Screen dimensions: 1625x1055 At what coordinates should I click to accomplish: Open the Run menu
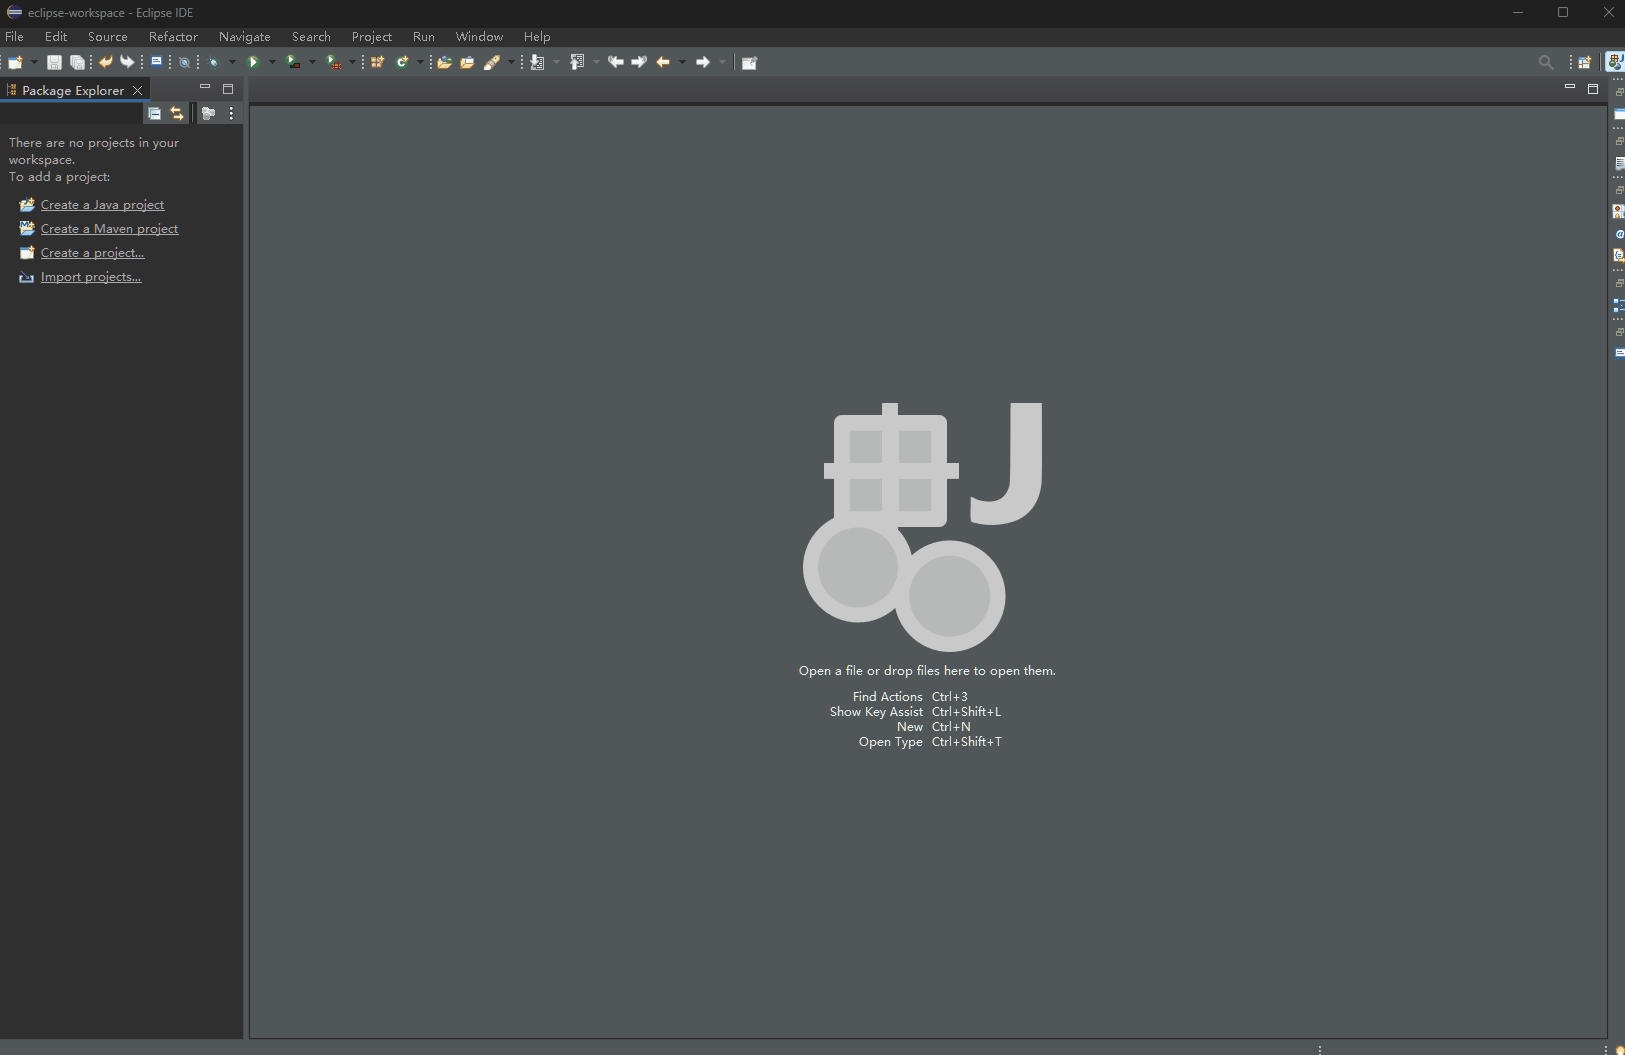coord(424,36)
